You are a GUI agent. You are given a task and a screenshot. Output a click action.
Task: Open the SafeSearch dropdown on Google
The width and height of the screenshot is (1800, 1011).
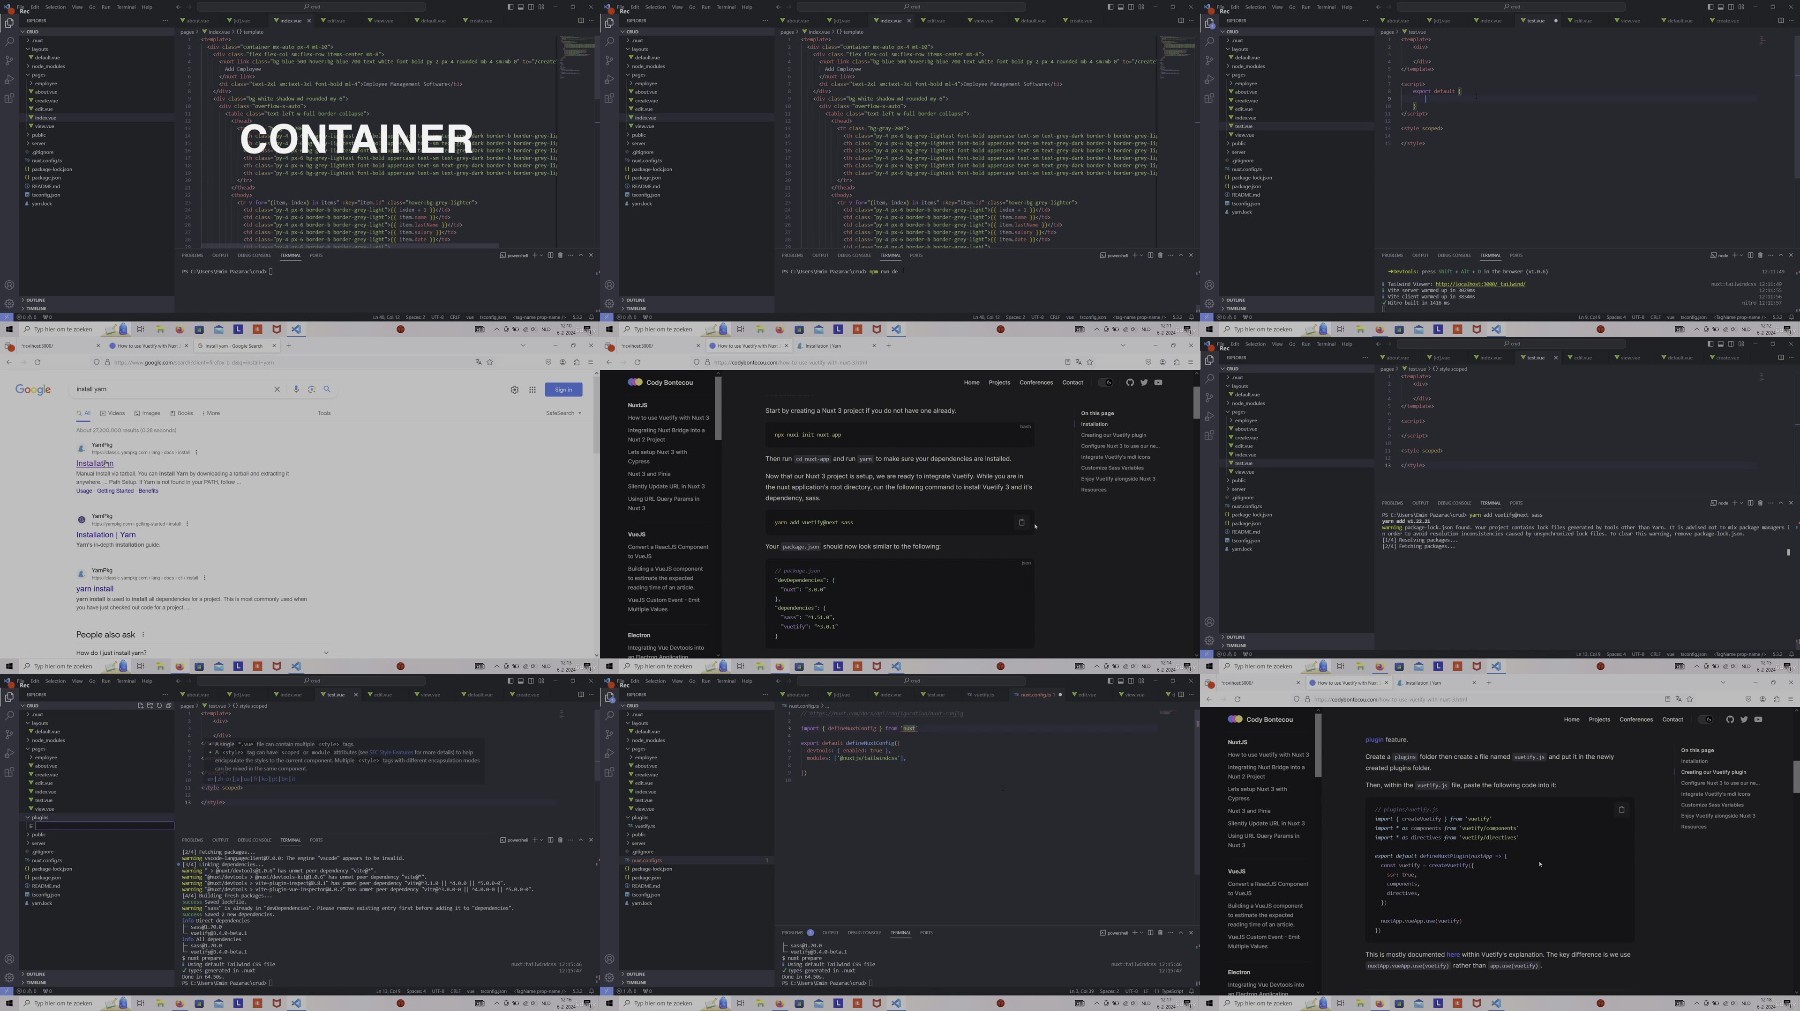click(563, 413)
